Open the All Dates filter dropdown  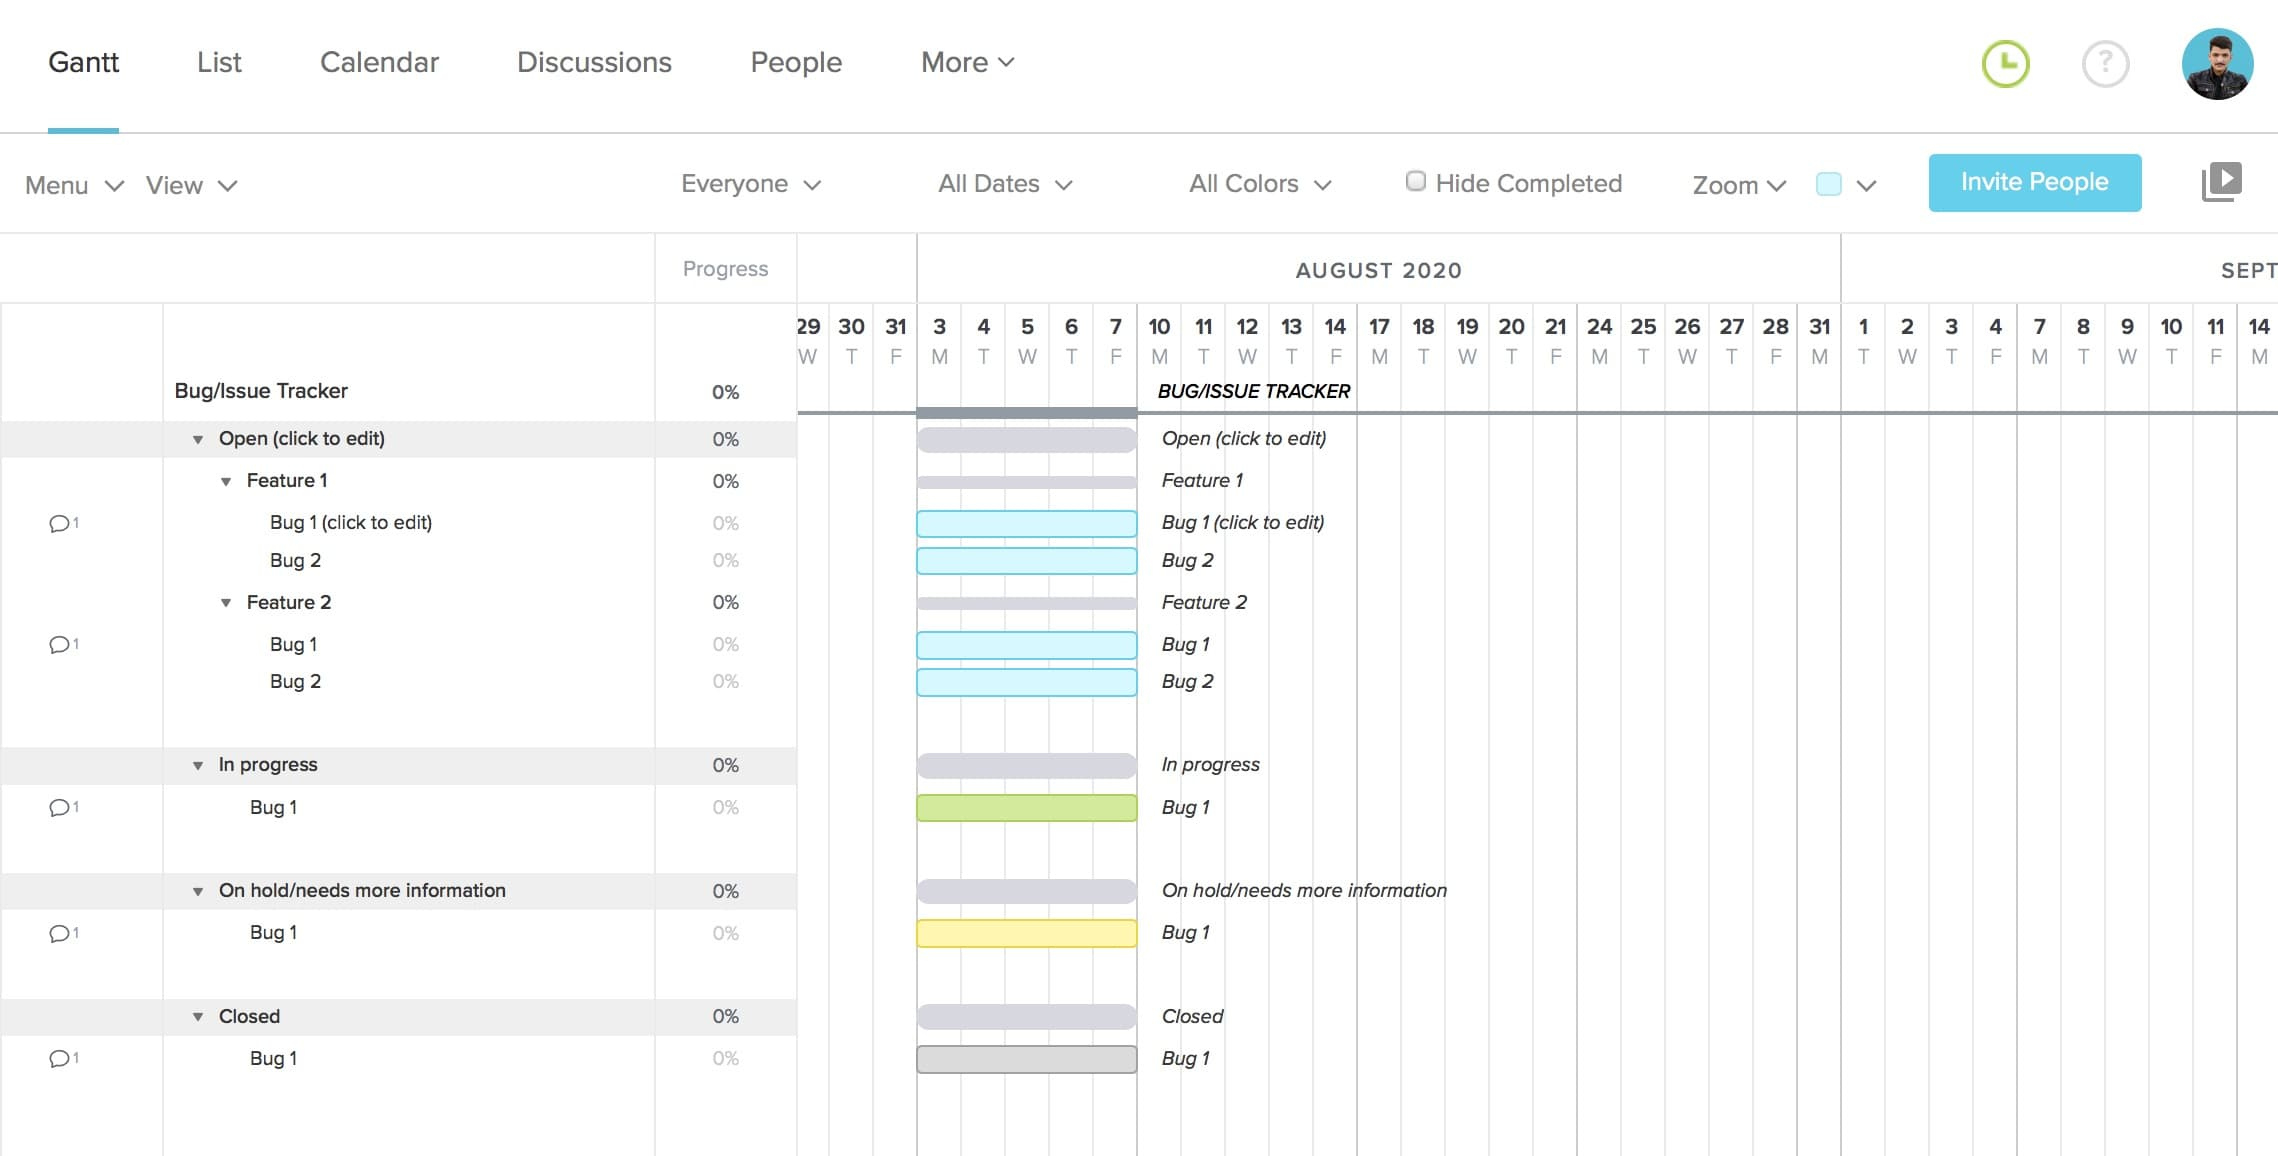1006,184
